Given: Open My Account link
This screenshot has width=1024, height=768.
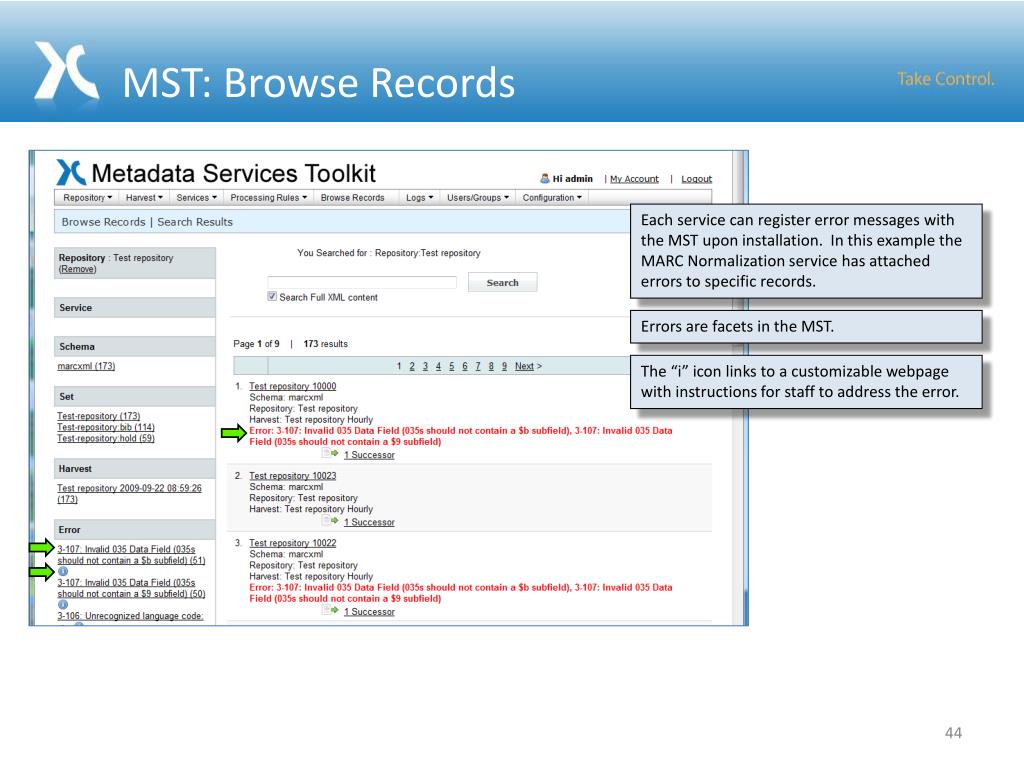Looking at the screenshot, I should pos(634,179).
